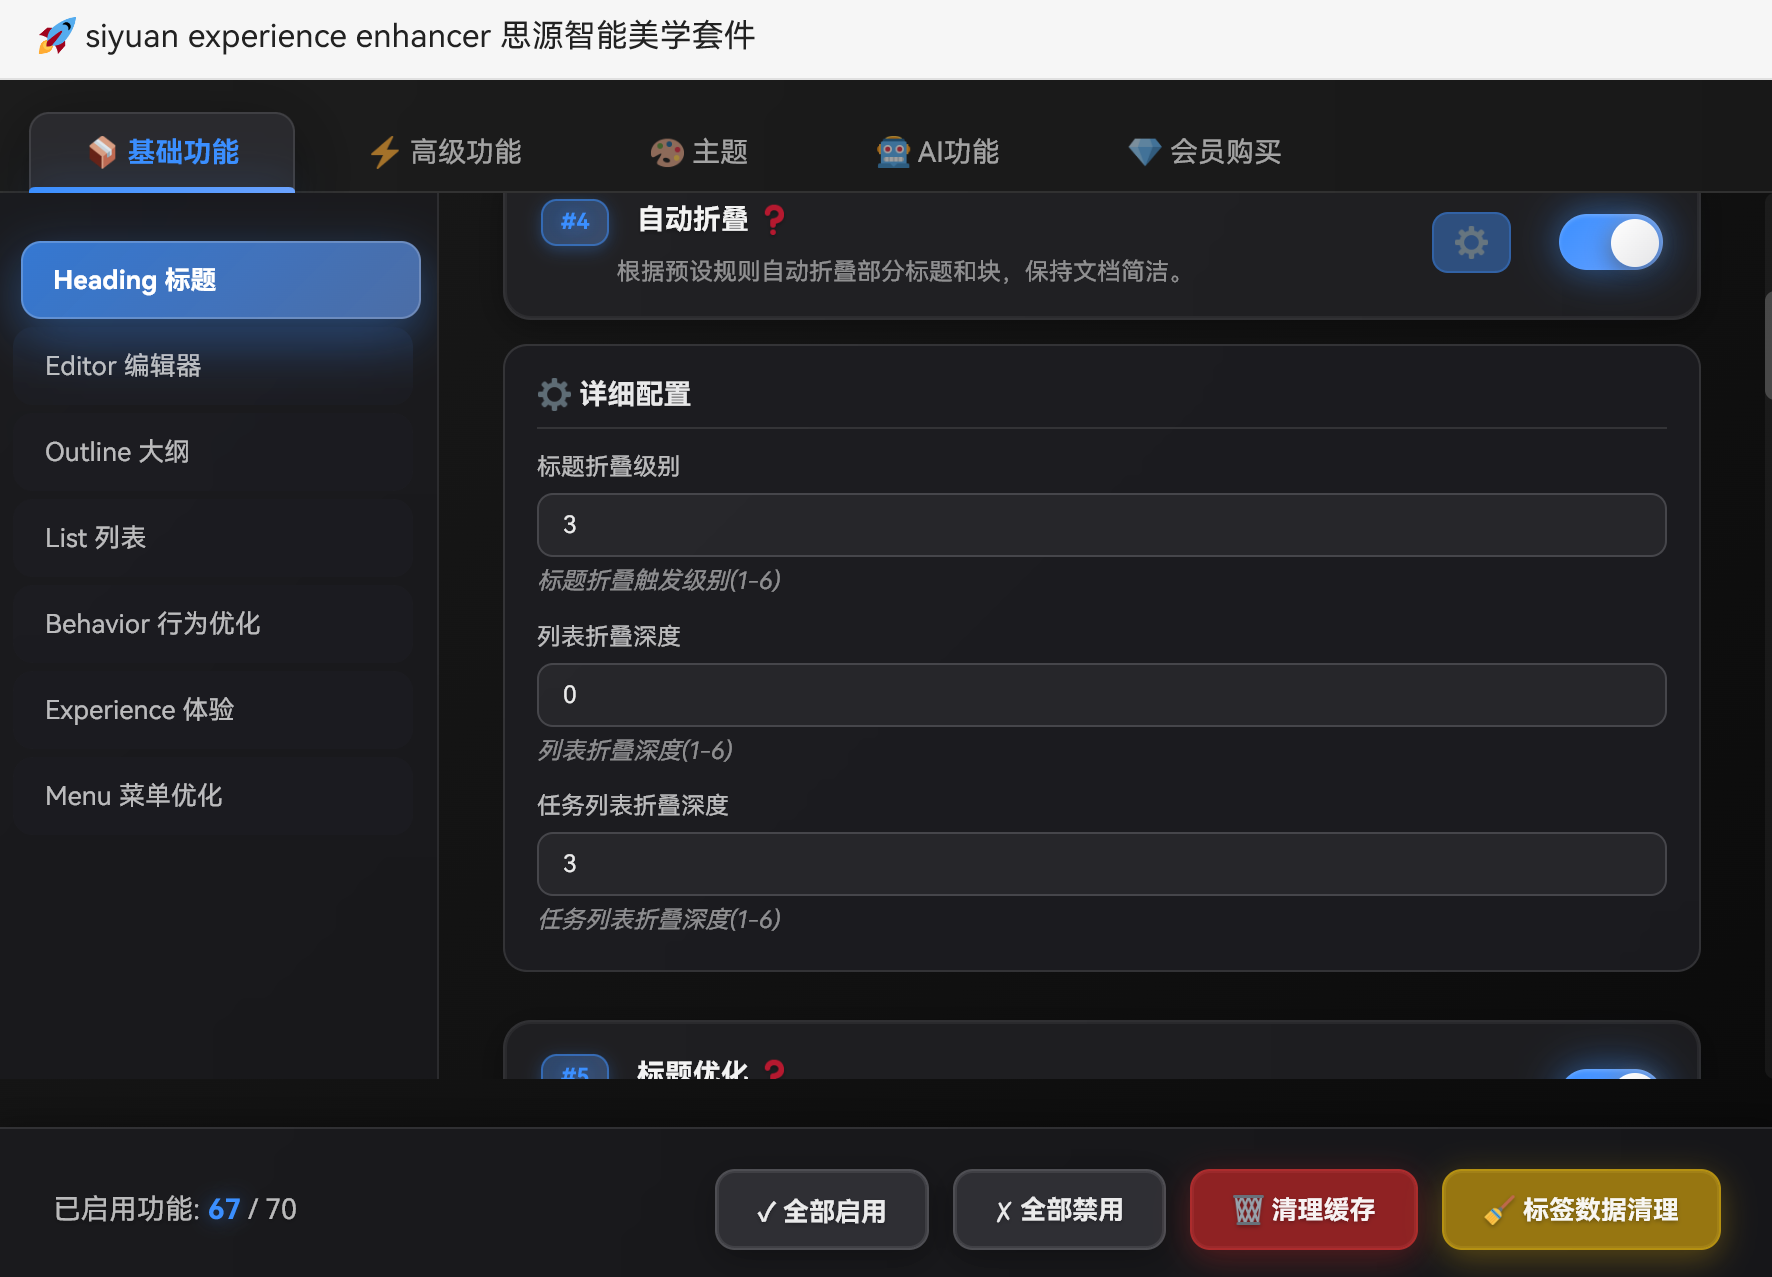
Task: Focus the 标题折叠级别 input field
Action: (1102, 525)
